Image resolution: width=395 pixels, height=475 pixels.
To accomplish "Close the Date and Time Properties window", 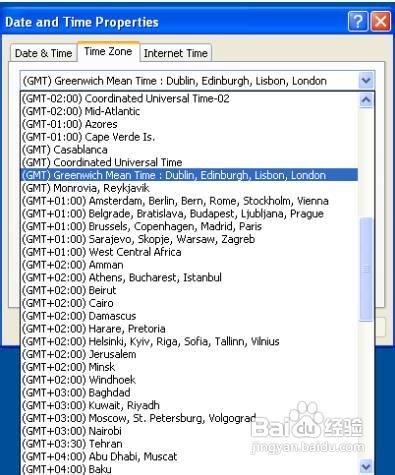I will click(x=381, y=22).
